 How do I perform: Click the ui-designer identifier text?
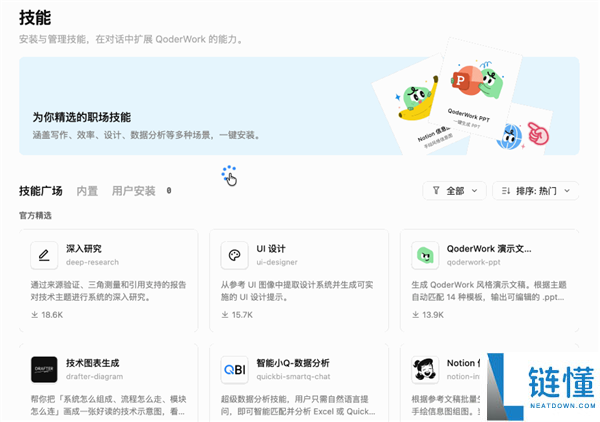pos(277,262)
